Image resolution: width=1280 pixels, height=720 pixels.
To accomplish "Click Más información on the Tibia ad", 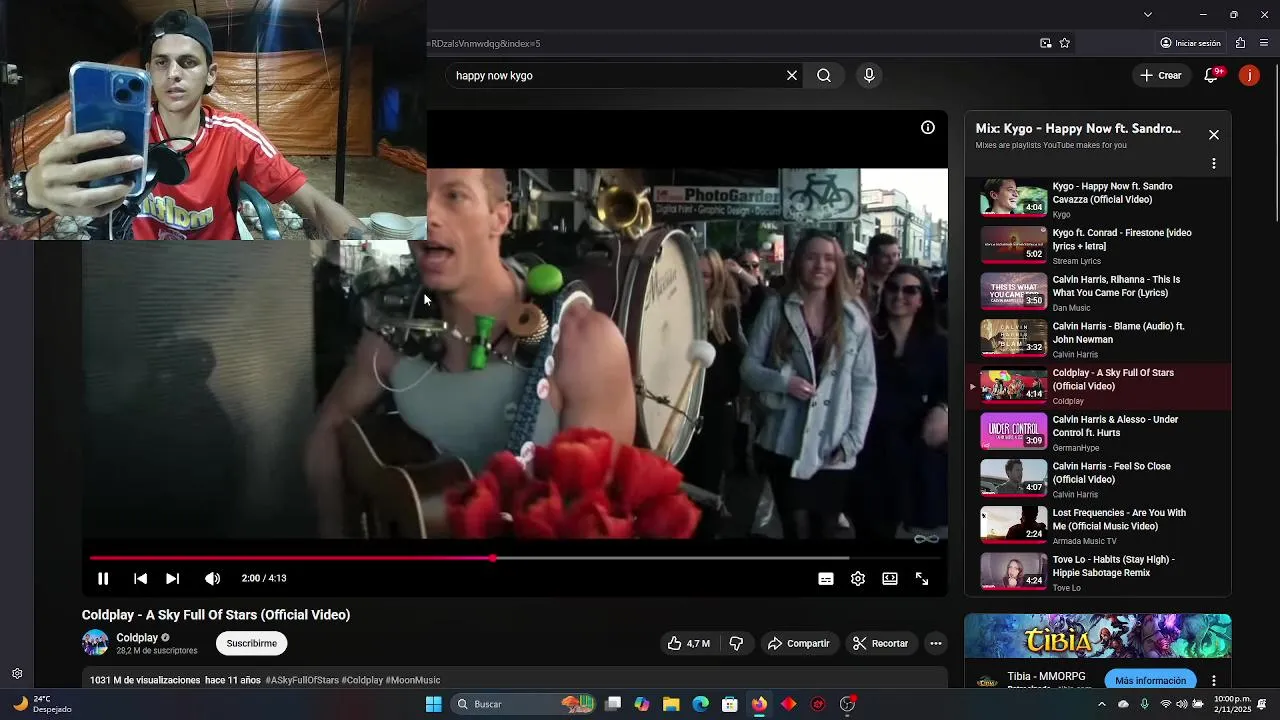I will click(1150, 680).
